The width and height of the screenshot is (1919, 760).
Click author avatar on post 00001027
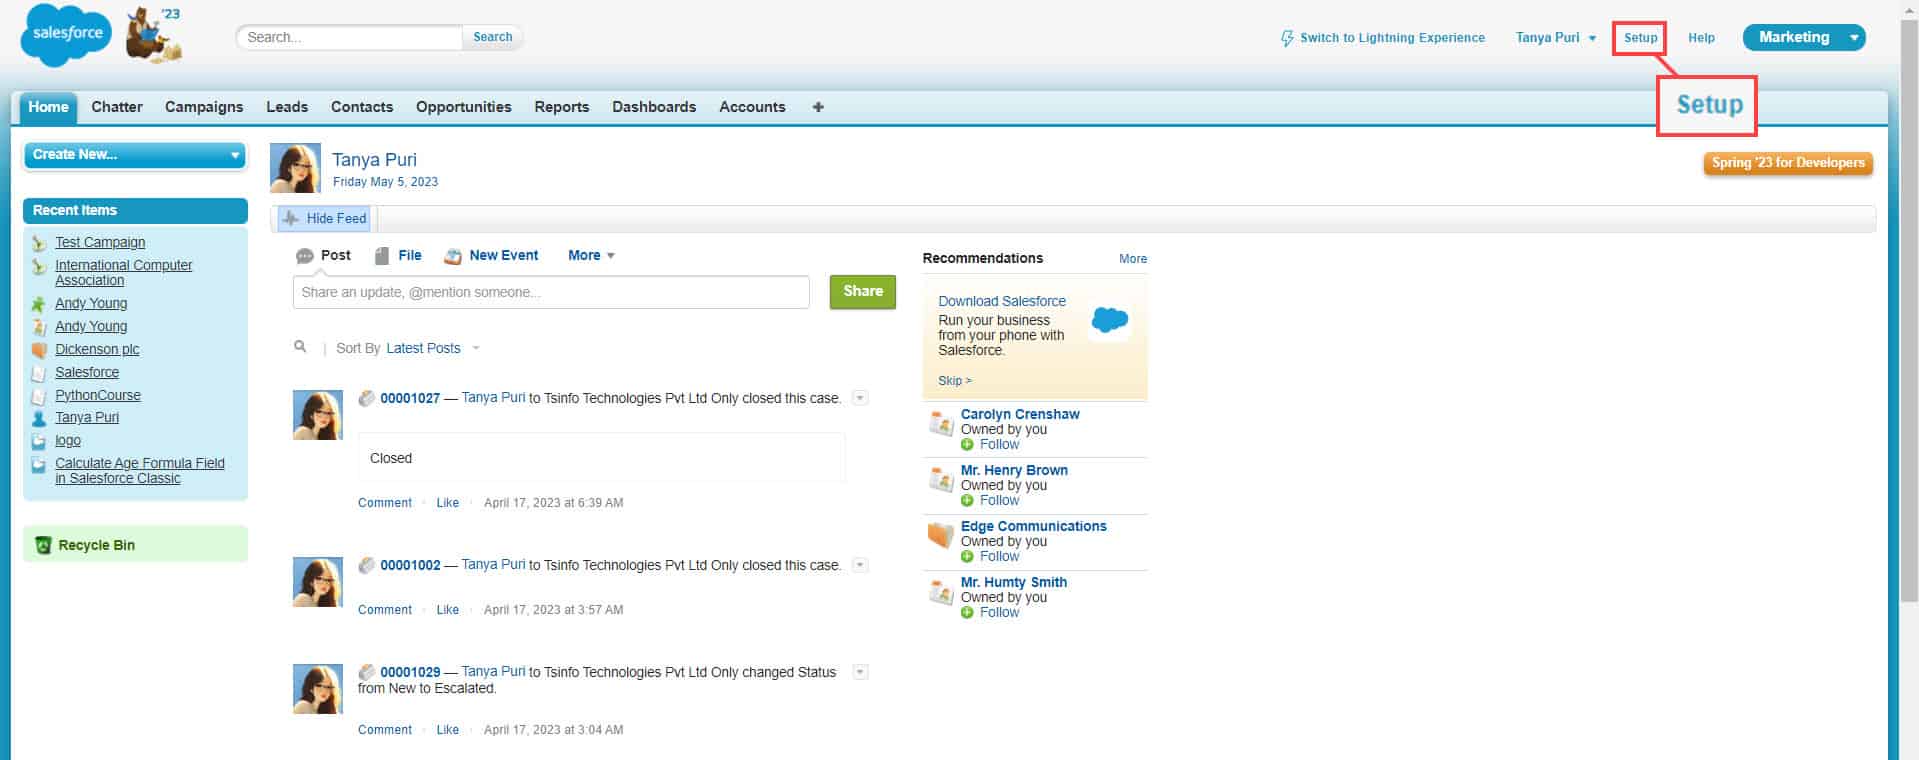(318, 415)
